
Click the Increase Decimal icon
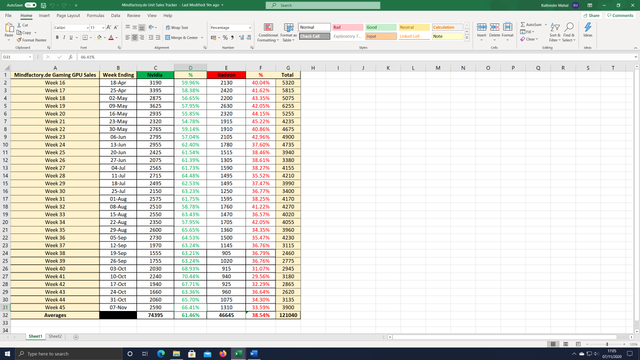241,38
